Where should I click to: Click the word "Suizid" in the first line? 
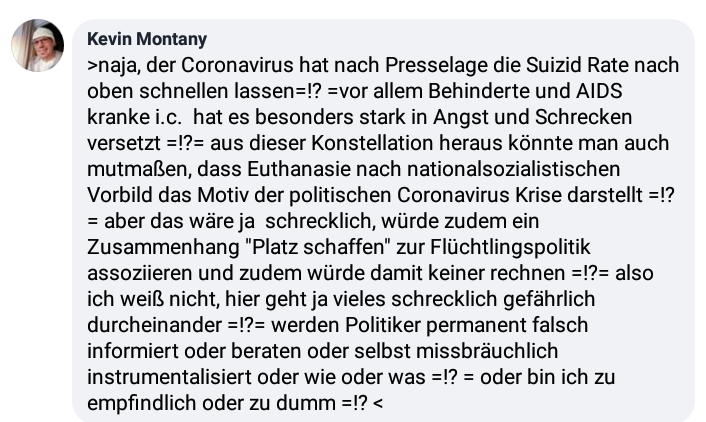[554, 65]
